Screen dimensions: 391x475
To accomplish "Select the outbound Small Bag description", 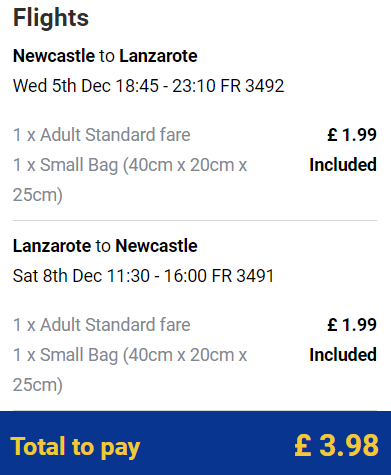I will (130, 180).
